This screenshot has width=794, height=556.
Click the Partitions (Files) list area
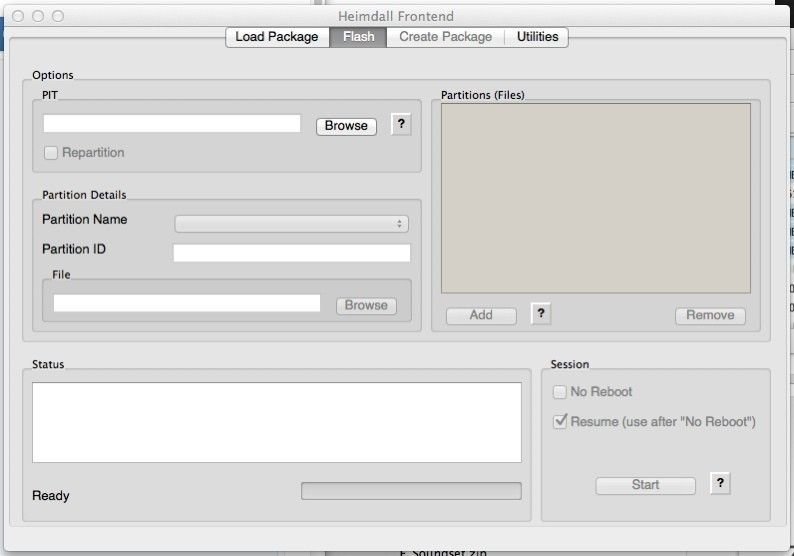click(x=596, y=198)
